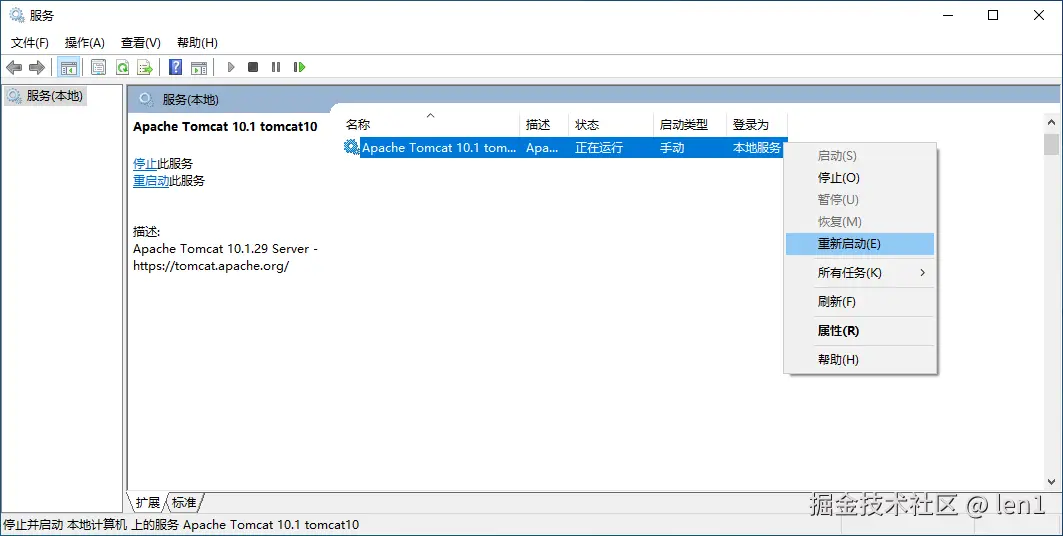Click the Pause Service toolbar icon
The image size is (1063, 536).
point(276,67)
